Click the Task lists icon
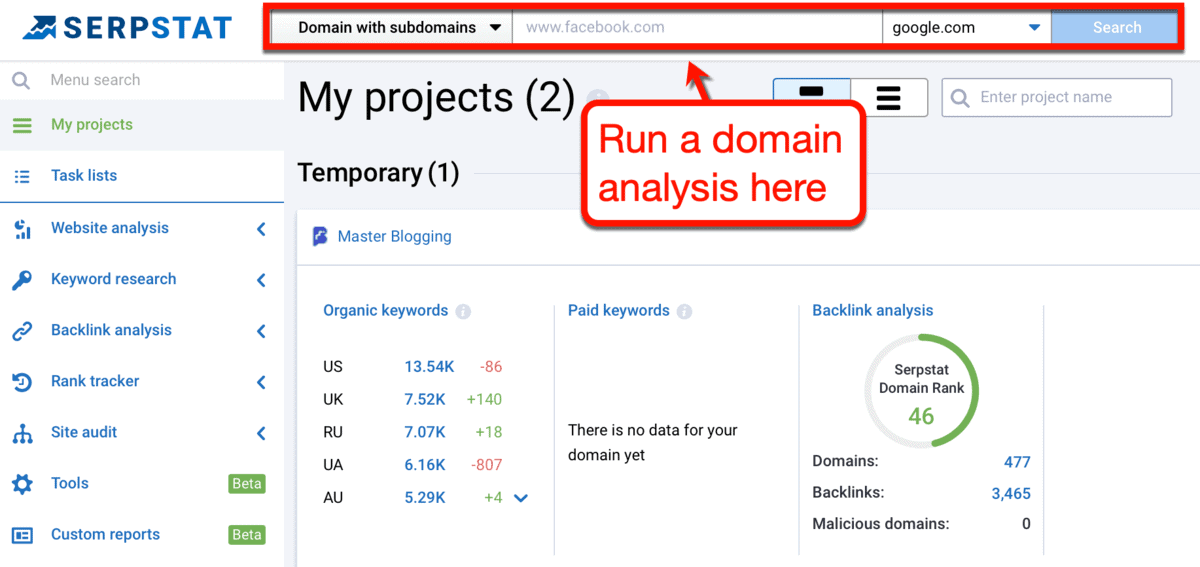Image resolution: width=1200 pixels, height=567 pixels. tap(22, 176)
